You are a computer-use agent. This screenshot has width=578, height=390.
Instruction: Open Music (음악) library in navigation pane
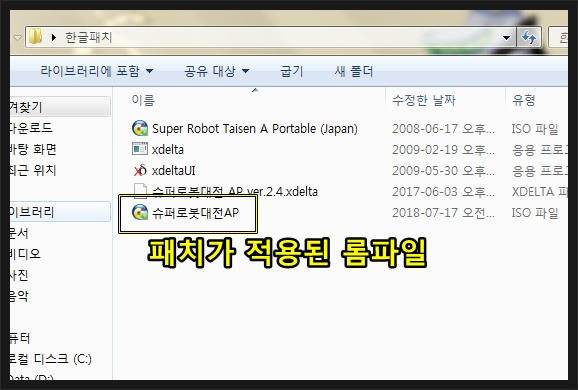click(19, 296)
